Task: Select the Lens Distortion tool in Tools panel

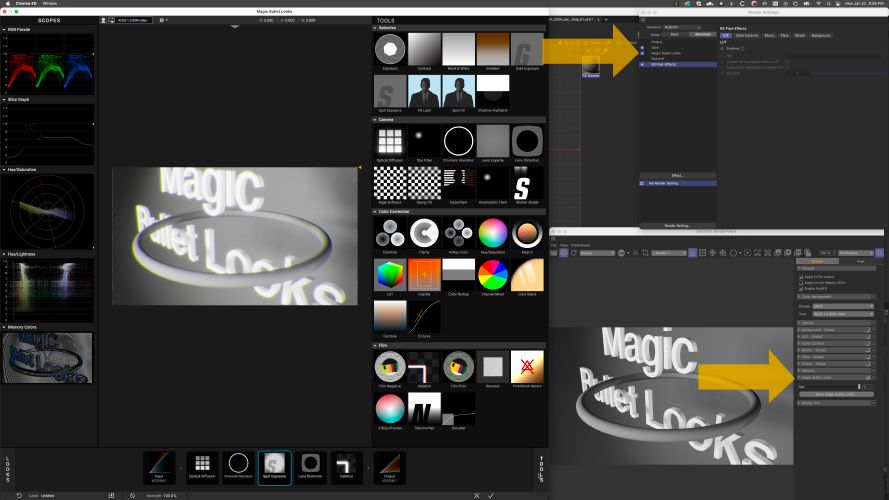Action: [527, 141]
